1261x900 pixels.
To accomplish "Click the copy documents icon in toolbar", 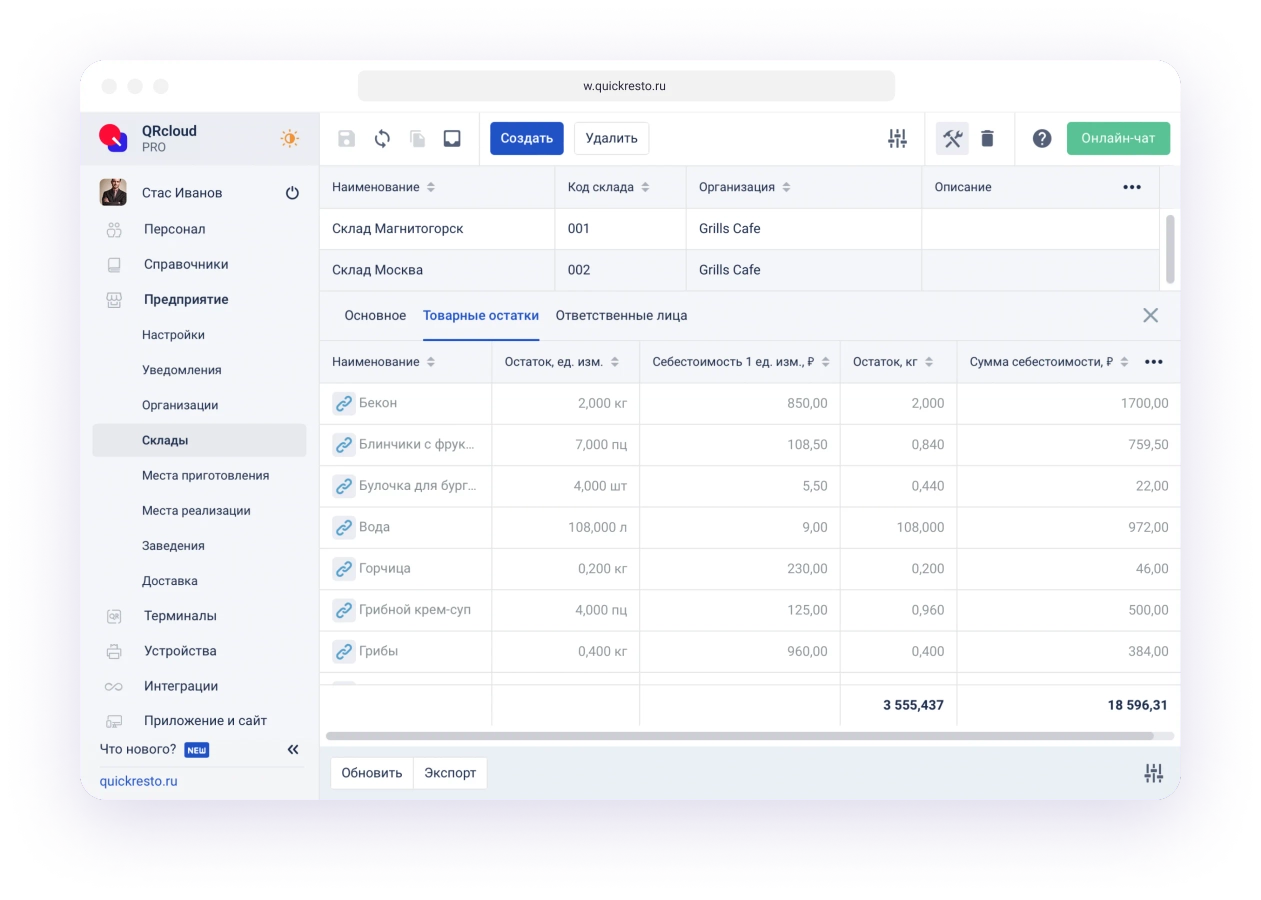I will [417, 139].
